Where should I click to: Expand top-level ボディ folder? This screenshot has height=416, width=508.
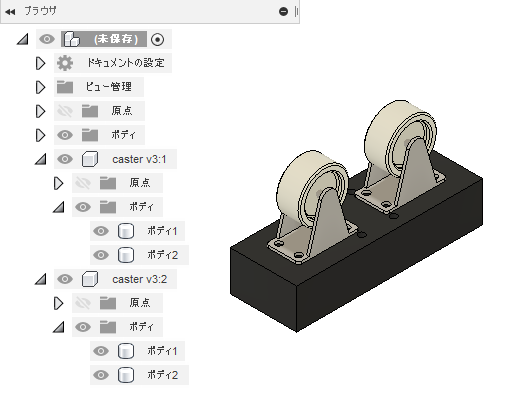(40, 135)
